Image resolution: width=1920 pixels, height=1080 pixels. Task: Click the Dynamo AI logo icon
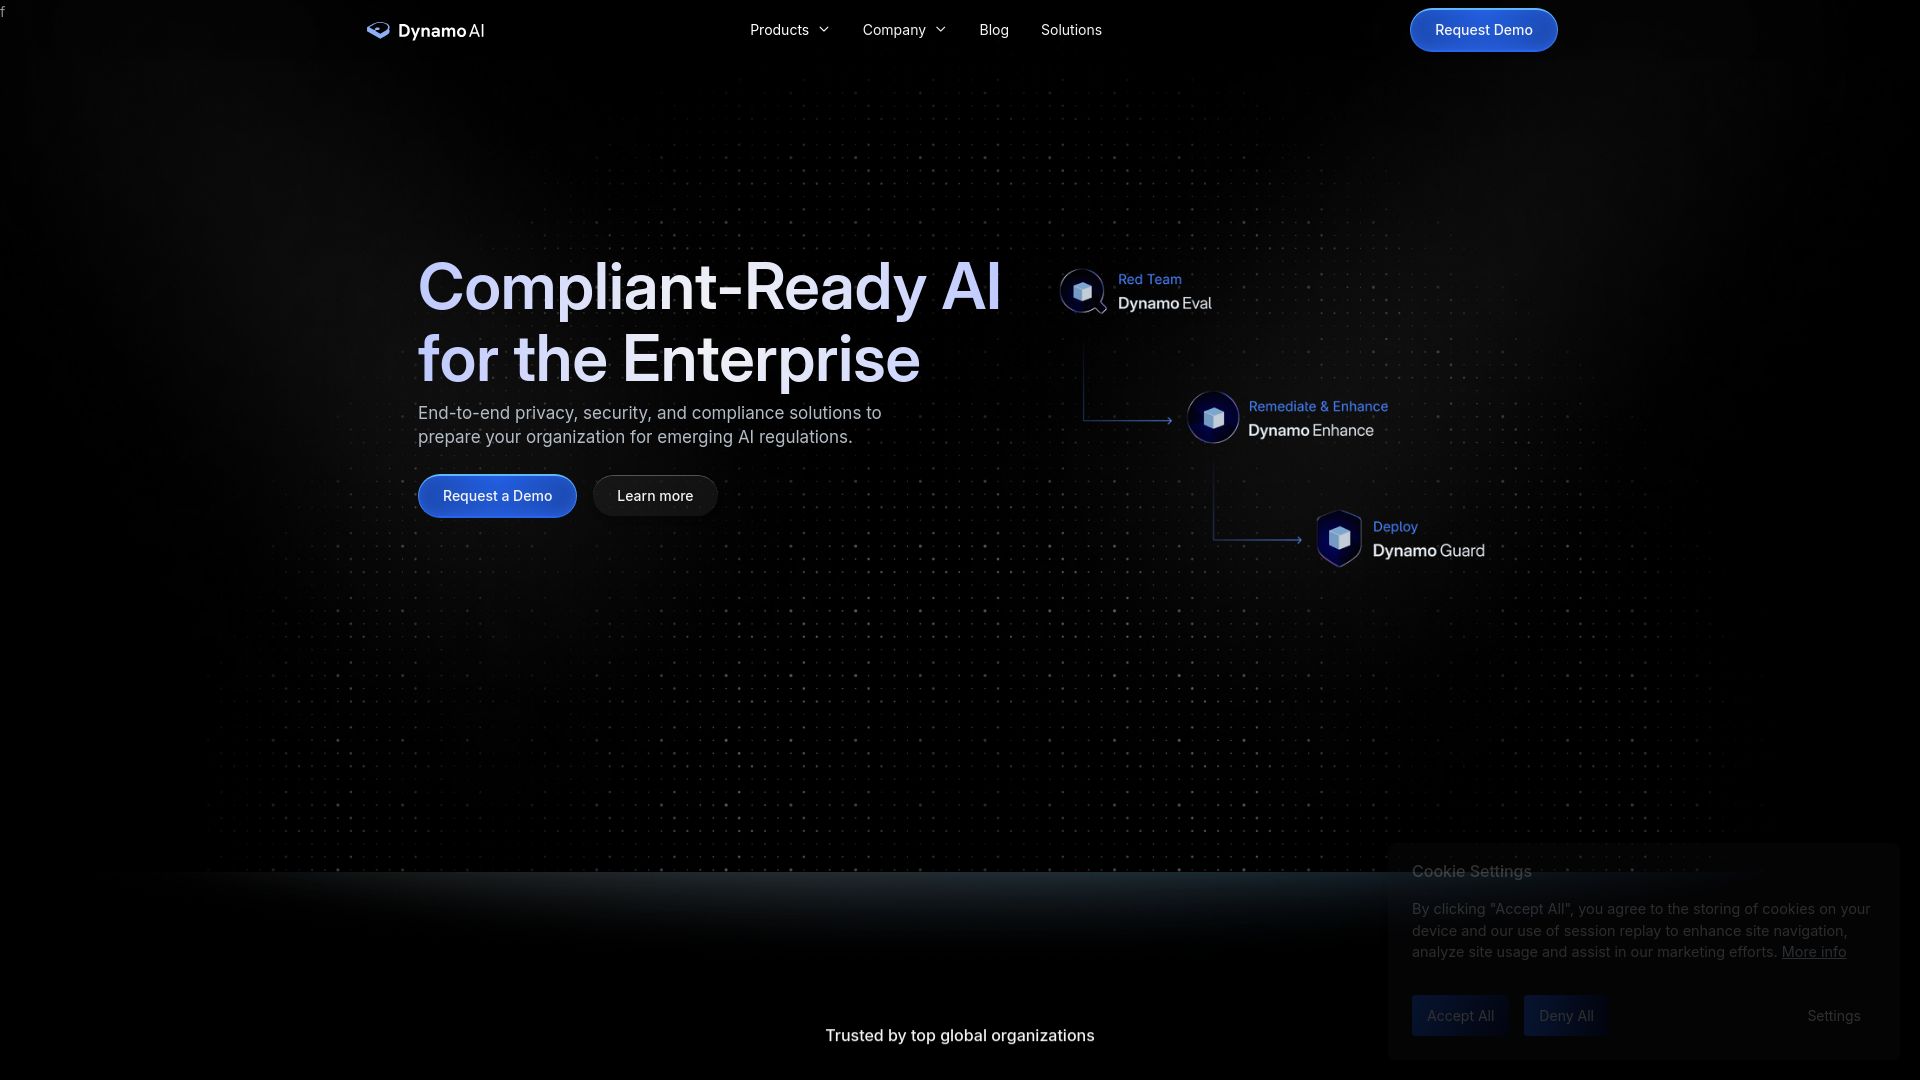pyautogui.click(x=377, y=30)
